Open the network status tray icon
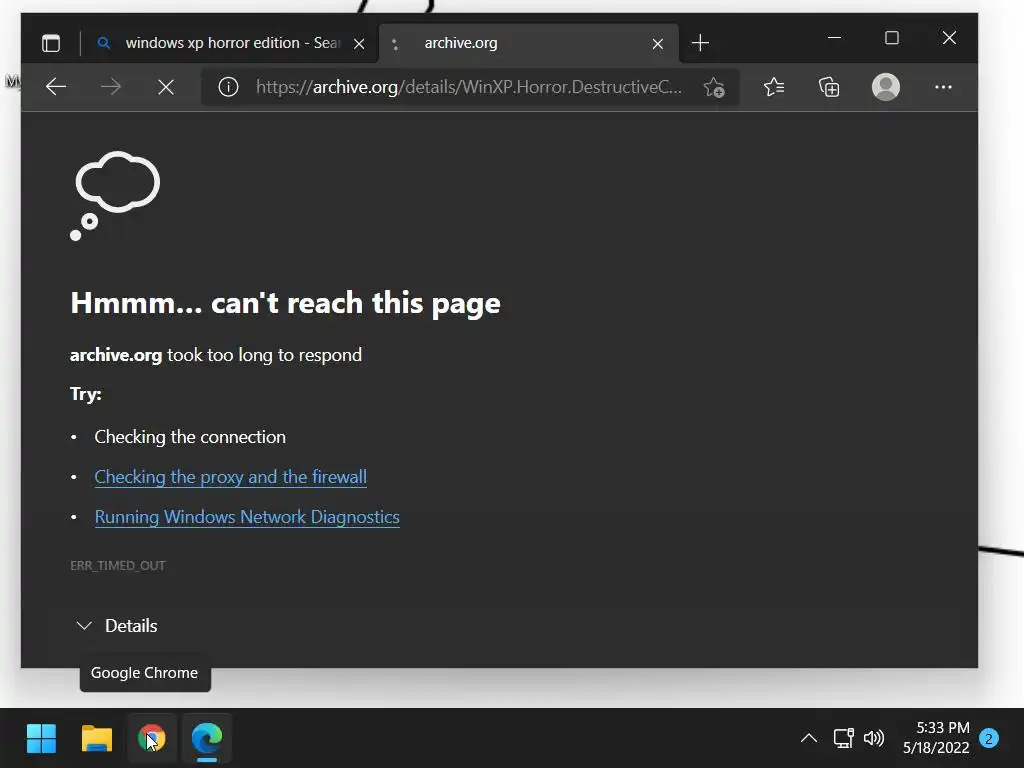Image resolution: width=1024 pixels, height=768 pixels. coord(843,739)
